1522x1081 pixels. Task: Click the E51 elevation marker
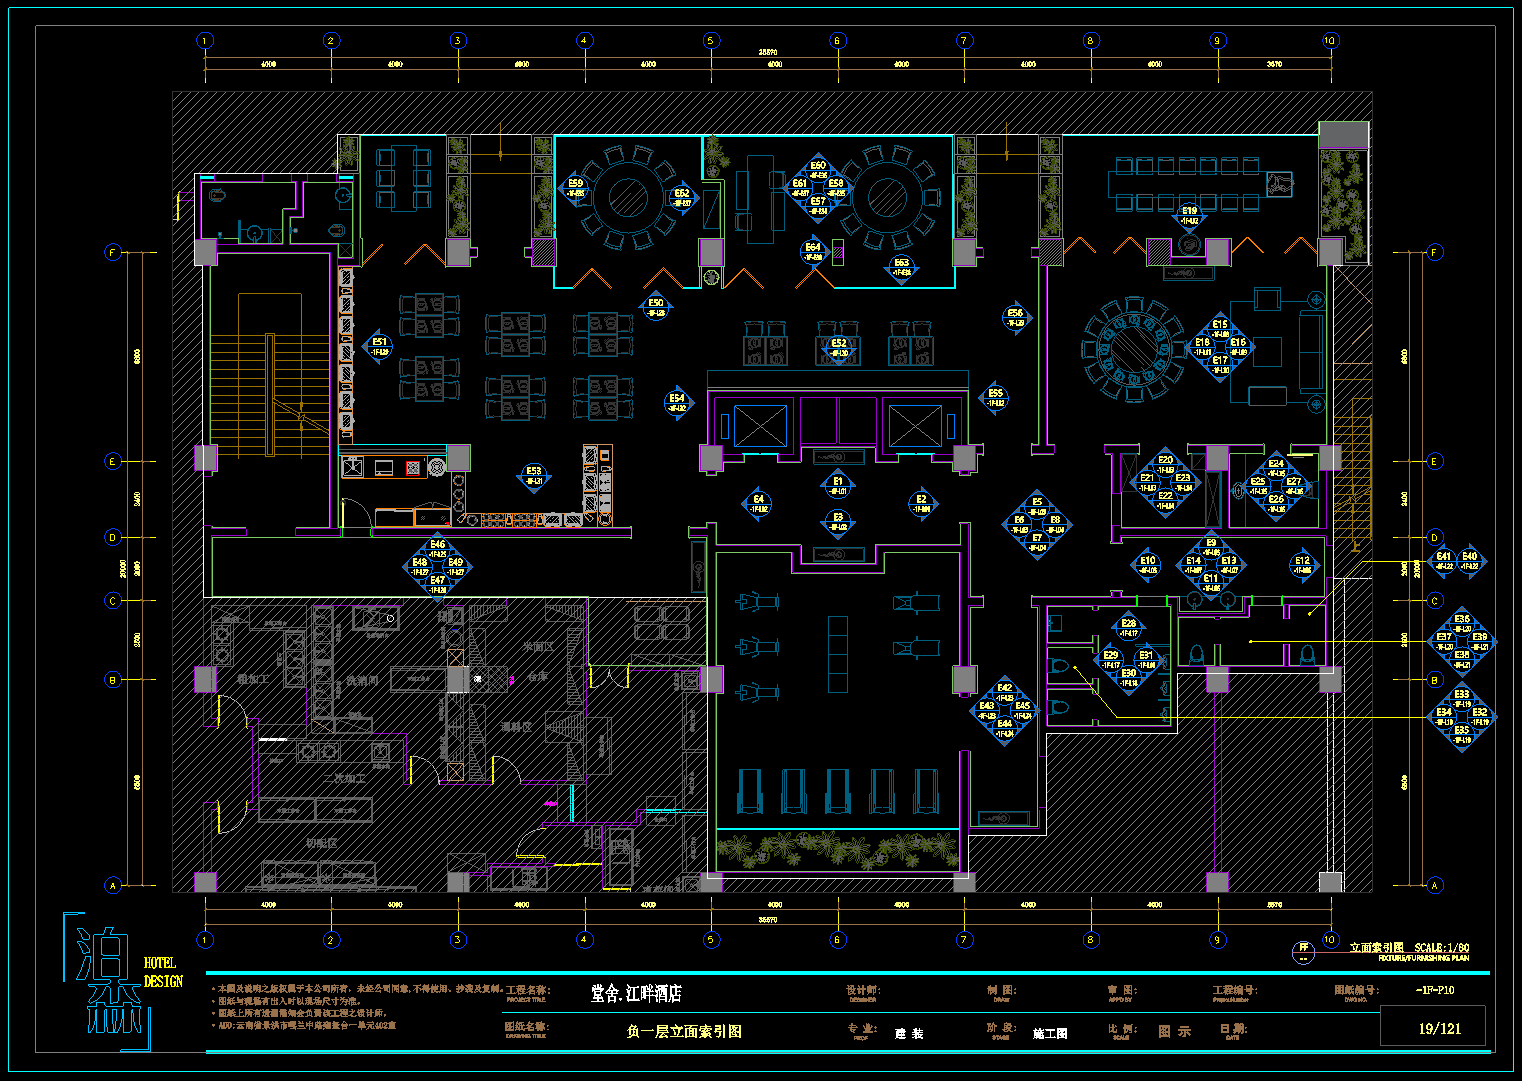379,346
